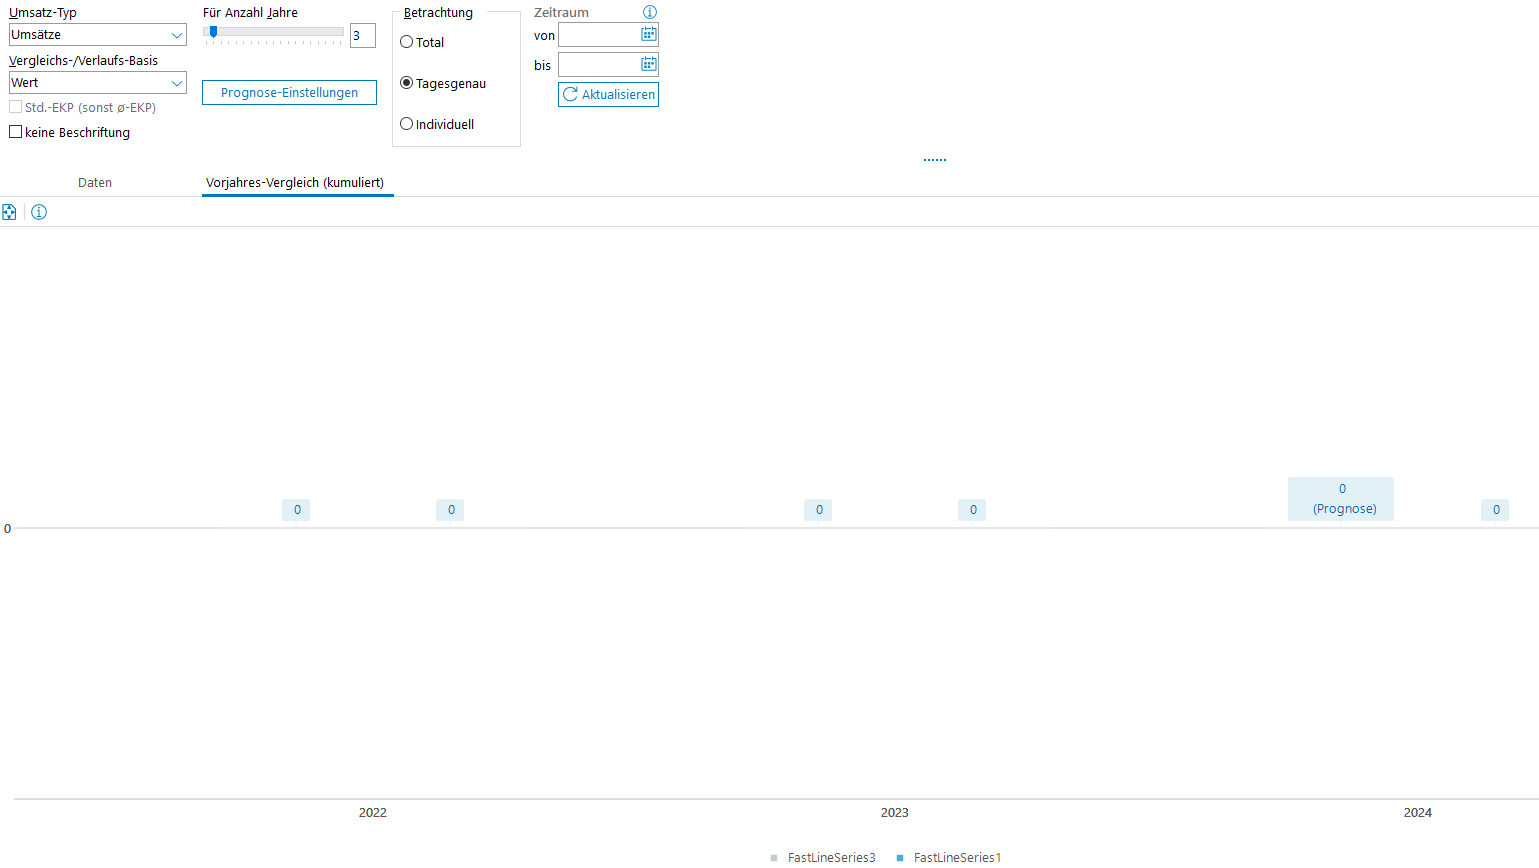This screenshot has height=868, width=1539.
Task: Click the info icon in chart toolbar
Action: [39, 212]
